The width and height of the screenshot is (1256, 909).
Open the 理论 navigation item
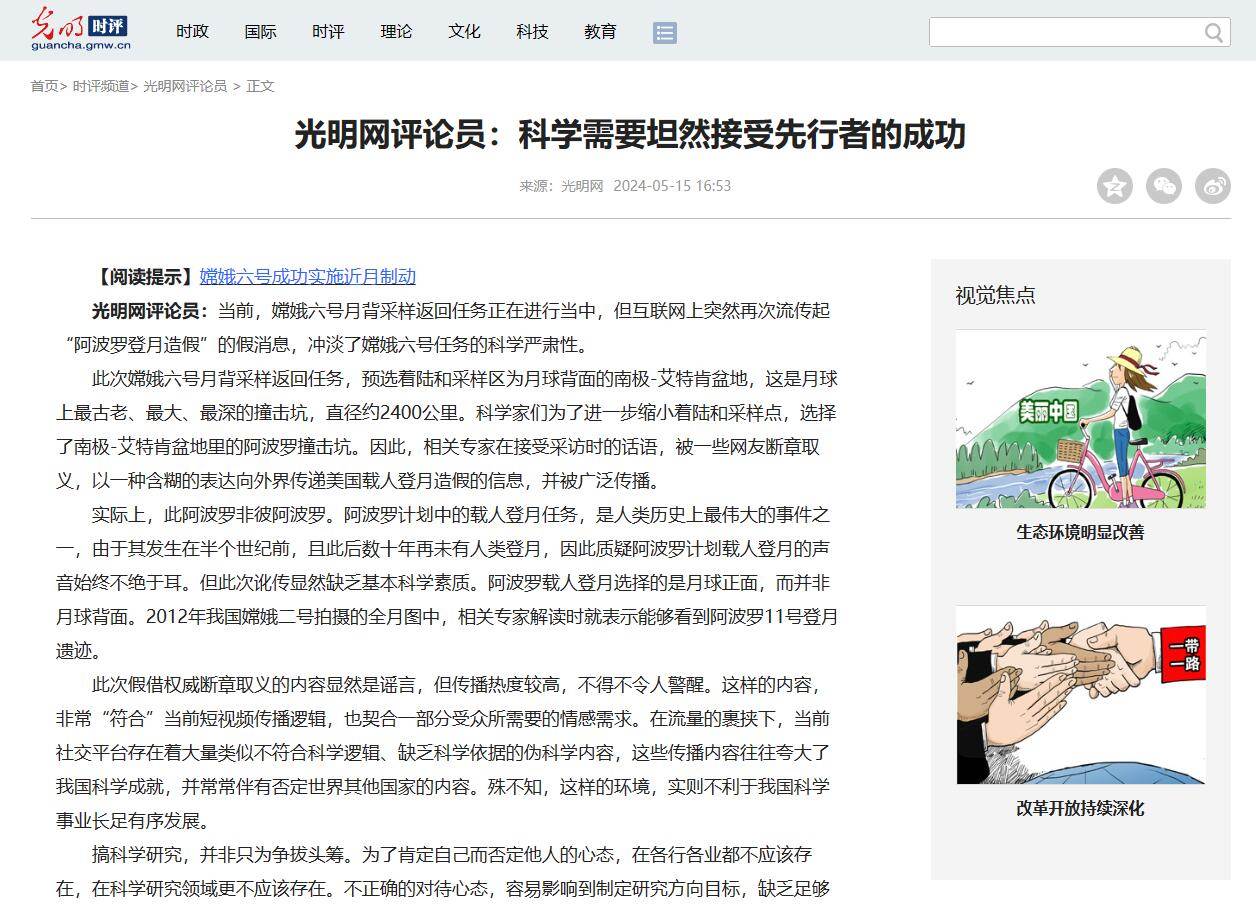point(396,32)
